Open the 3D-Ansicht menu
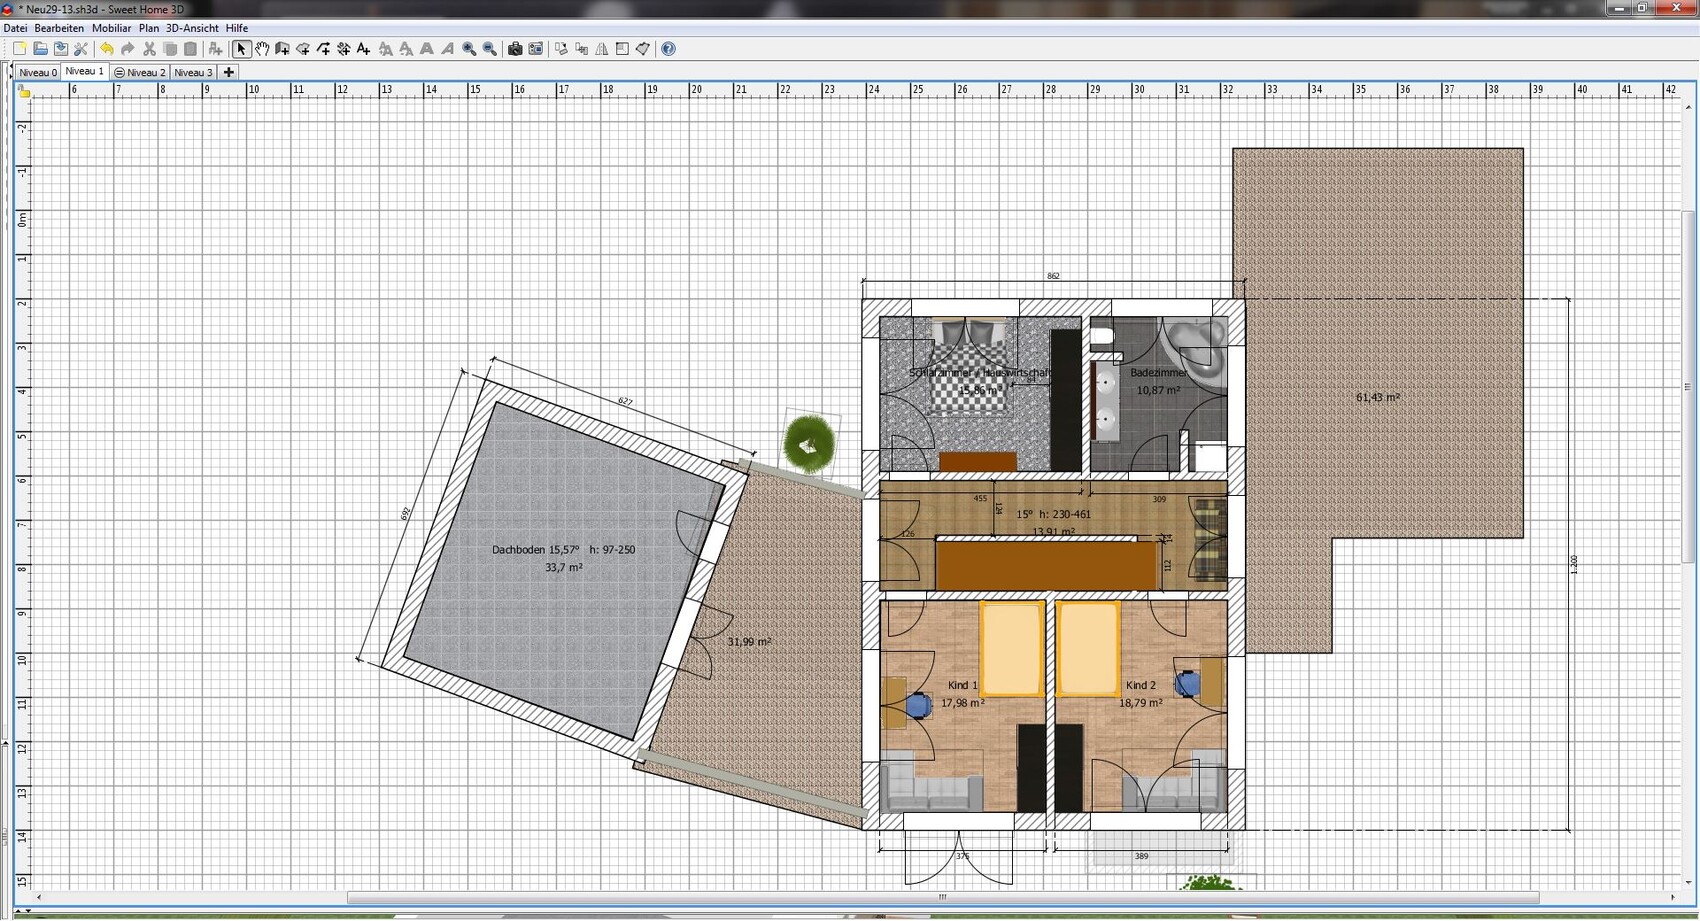Screen dimensions: 1700x921 (x=192, y=28)
